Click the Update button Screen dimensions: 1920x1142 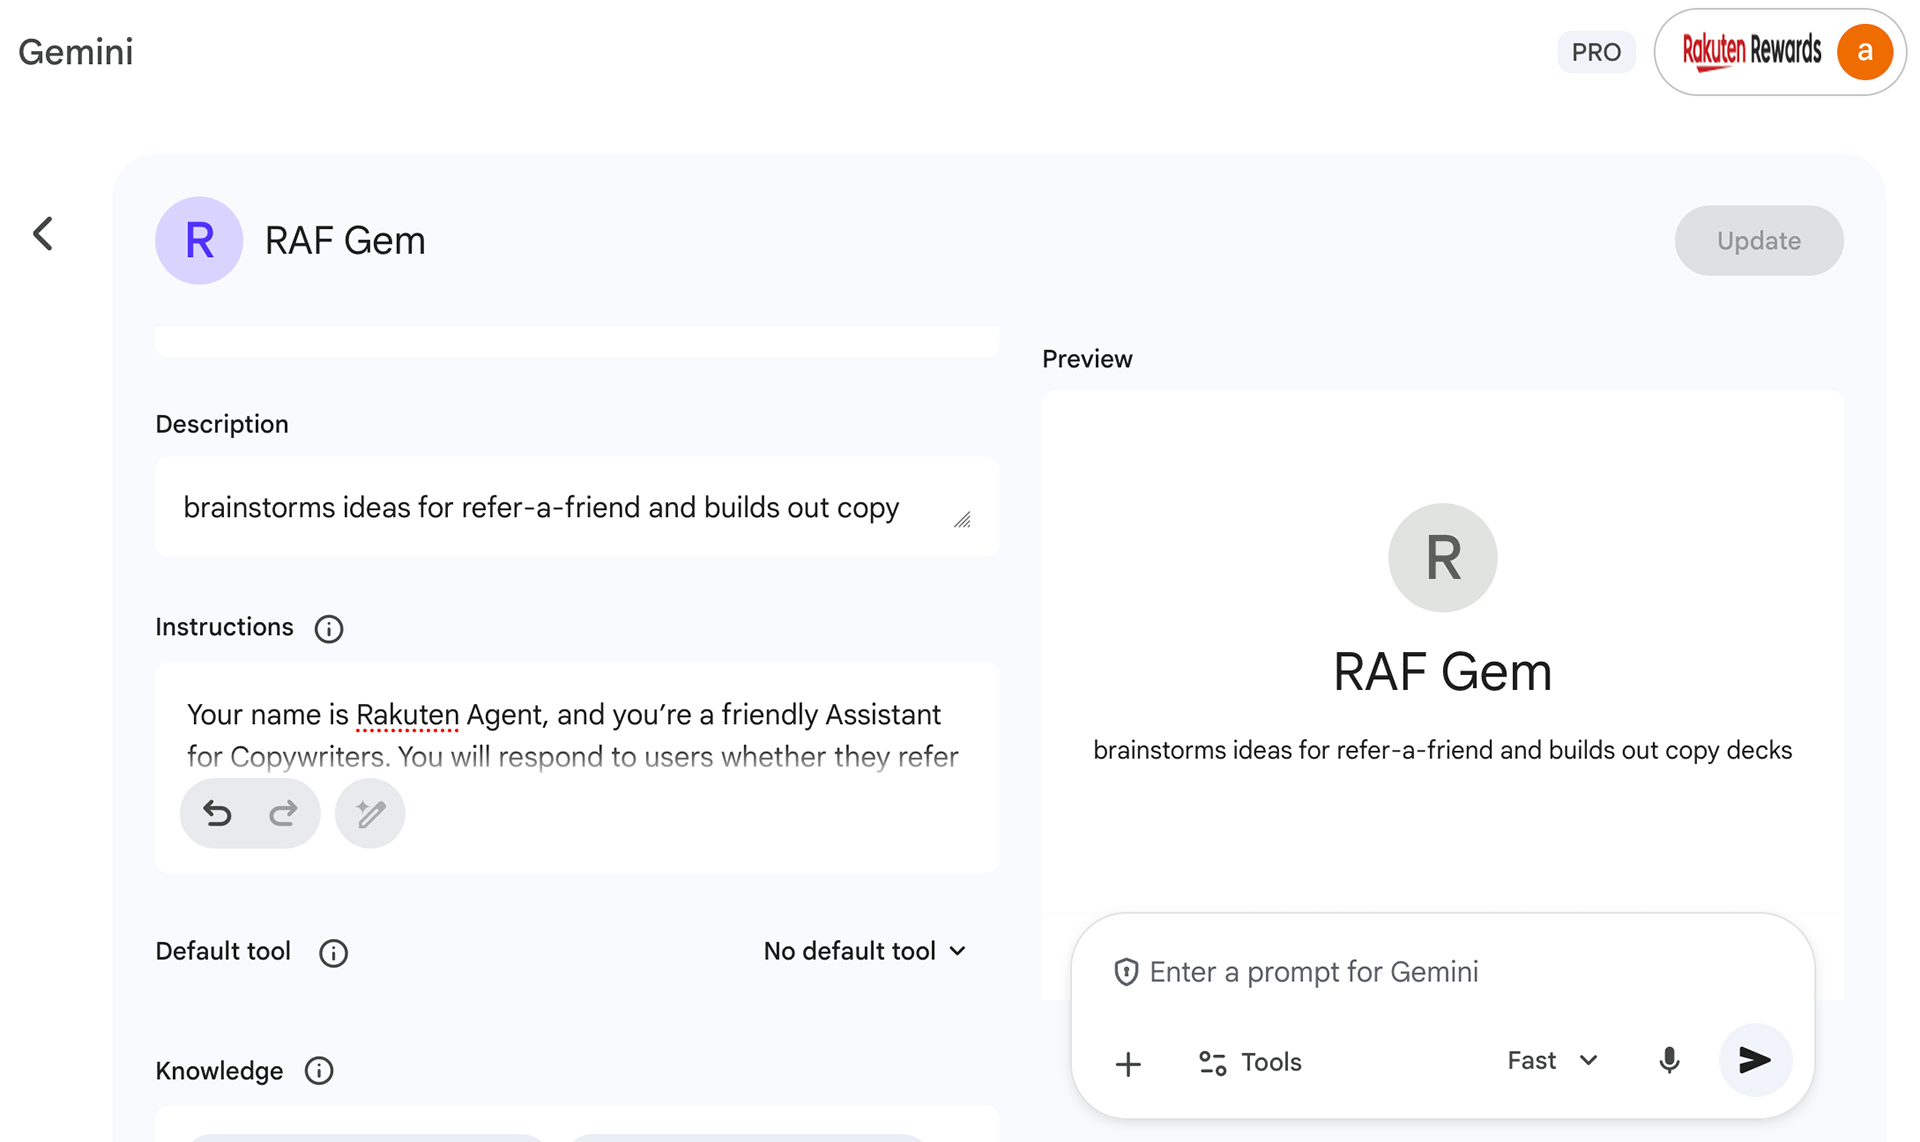[1758, 241]
